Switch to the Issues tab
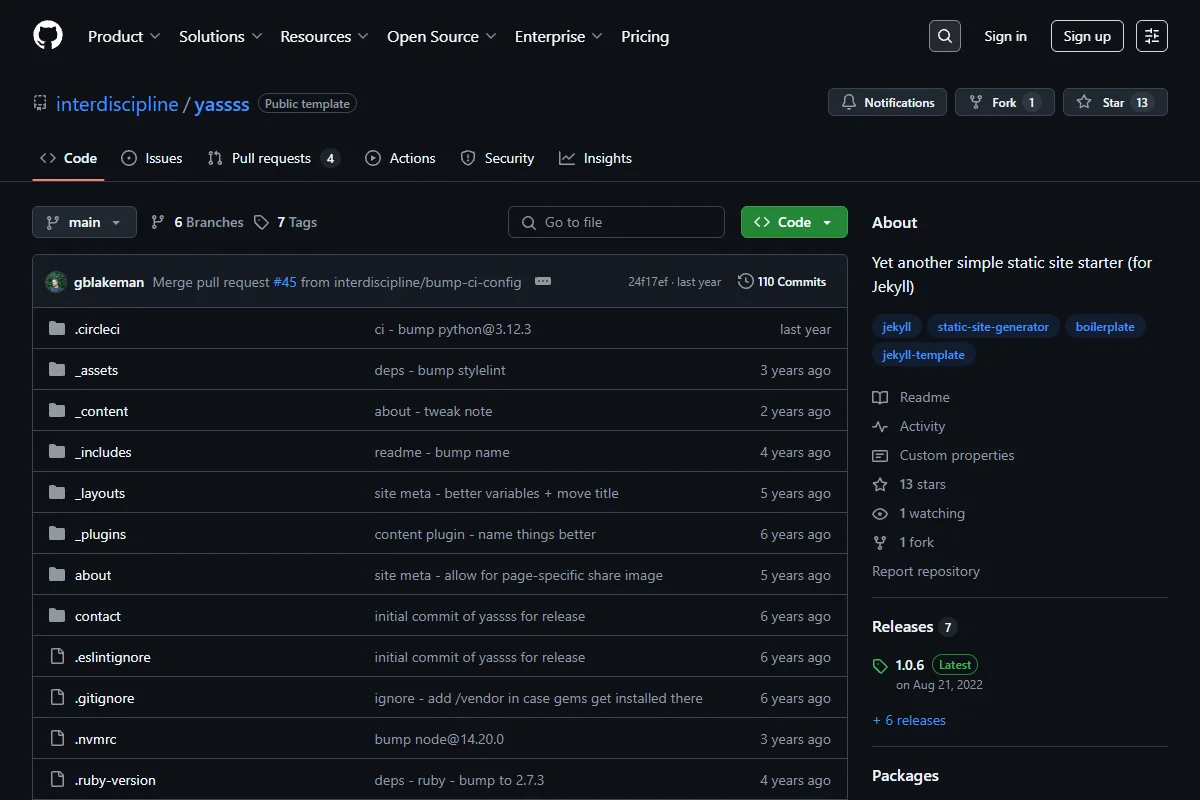The height and width of the screenshot is (800, 1200). [x=152, y=158]
